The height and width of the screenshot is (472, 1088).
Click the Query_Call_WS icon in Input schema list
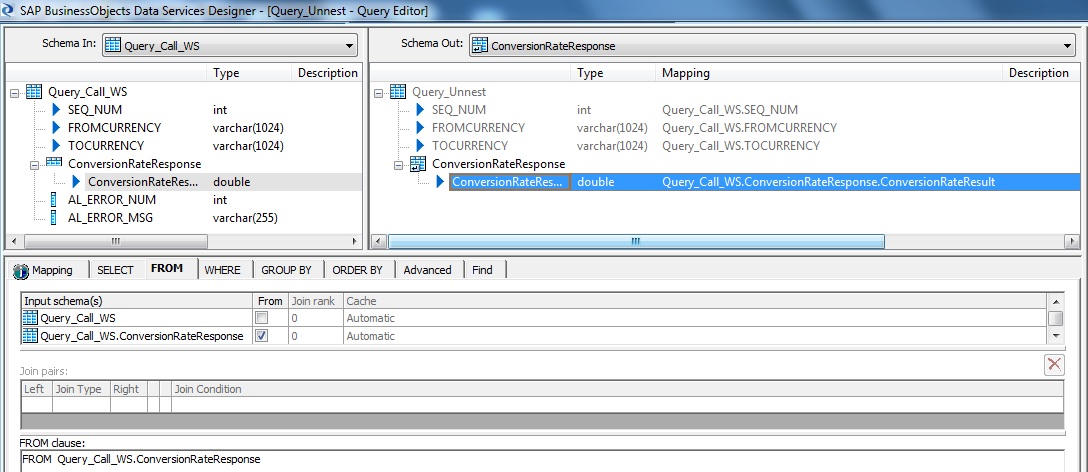click(x=31, y=318)
